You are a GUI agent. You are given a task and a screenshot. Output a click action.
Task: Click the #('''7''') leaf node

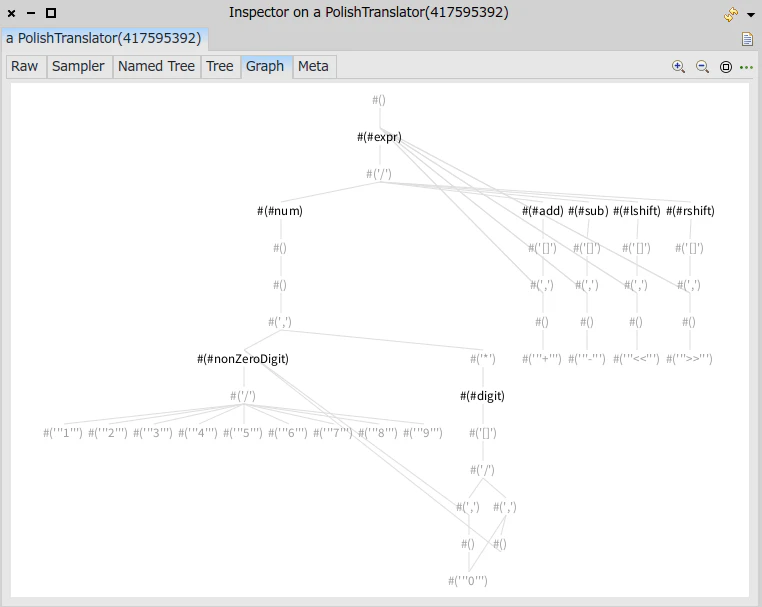click(333, 433)
